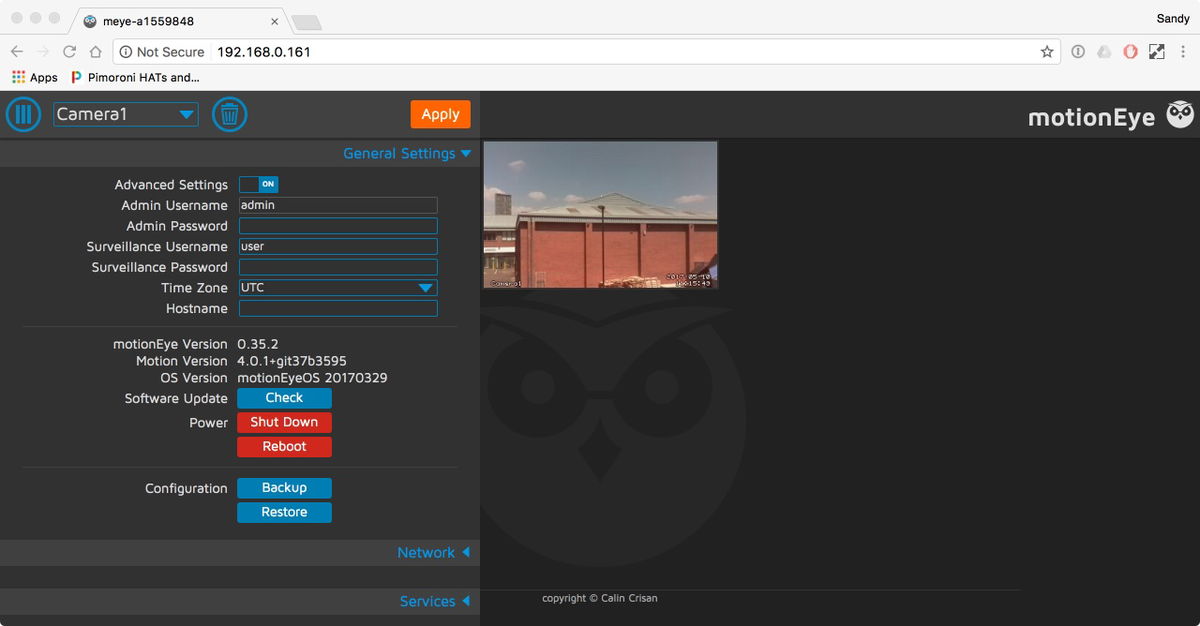Click the red adblocker extension icon
The height and width of the screenshot is (626, 1200).
1130,51
